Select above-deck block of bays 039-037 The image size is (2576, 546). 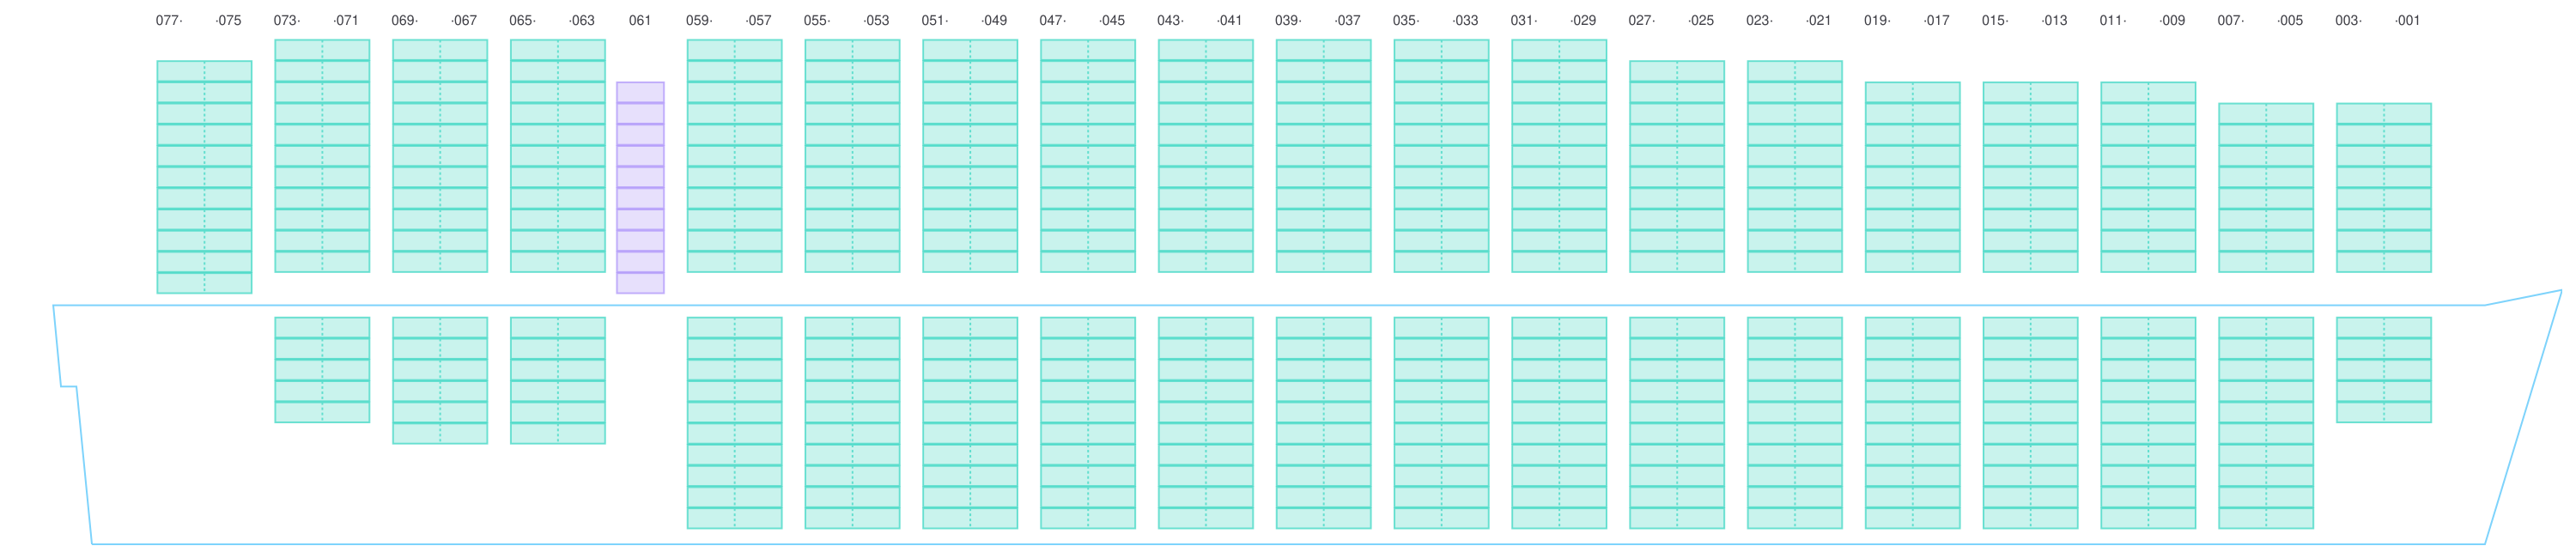[x=1323, y=155]
